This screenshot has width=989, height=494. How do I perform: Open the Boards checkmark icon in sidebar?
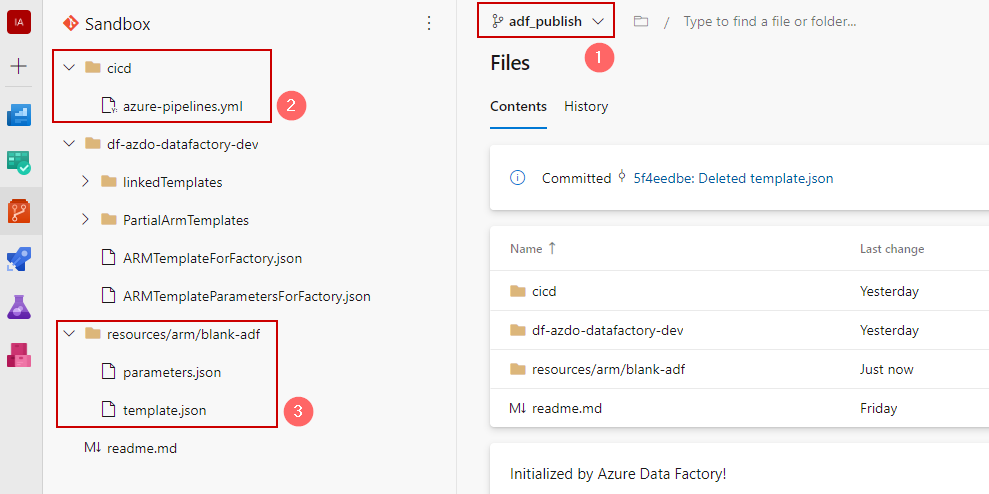click(x=19, y=162)
